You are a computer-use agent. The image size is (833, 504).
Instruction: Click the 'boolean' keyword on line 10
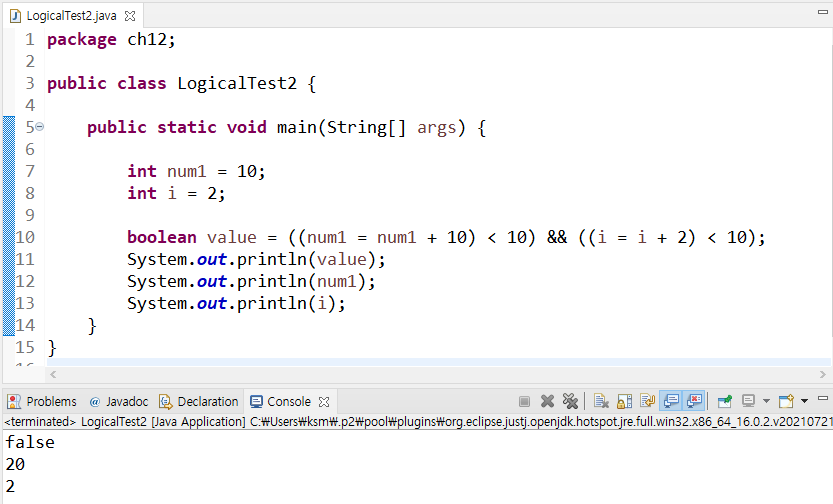[162, 237]
